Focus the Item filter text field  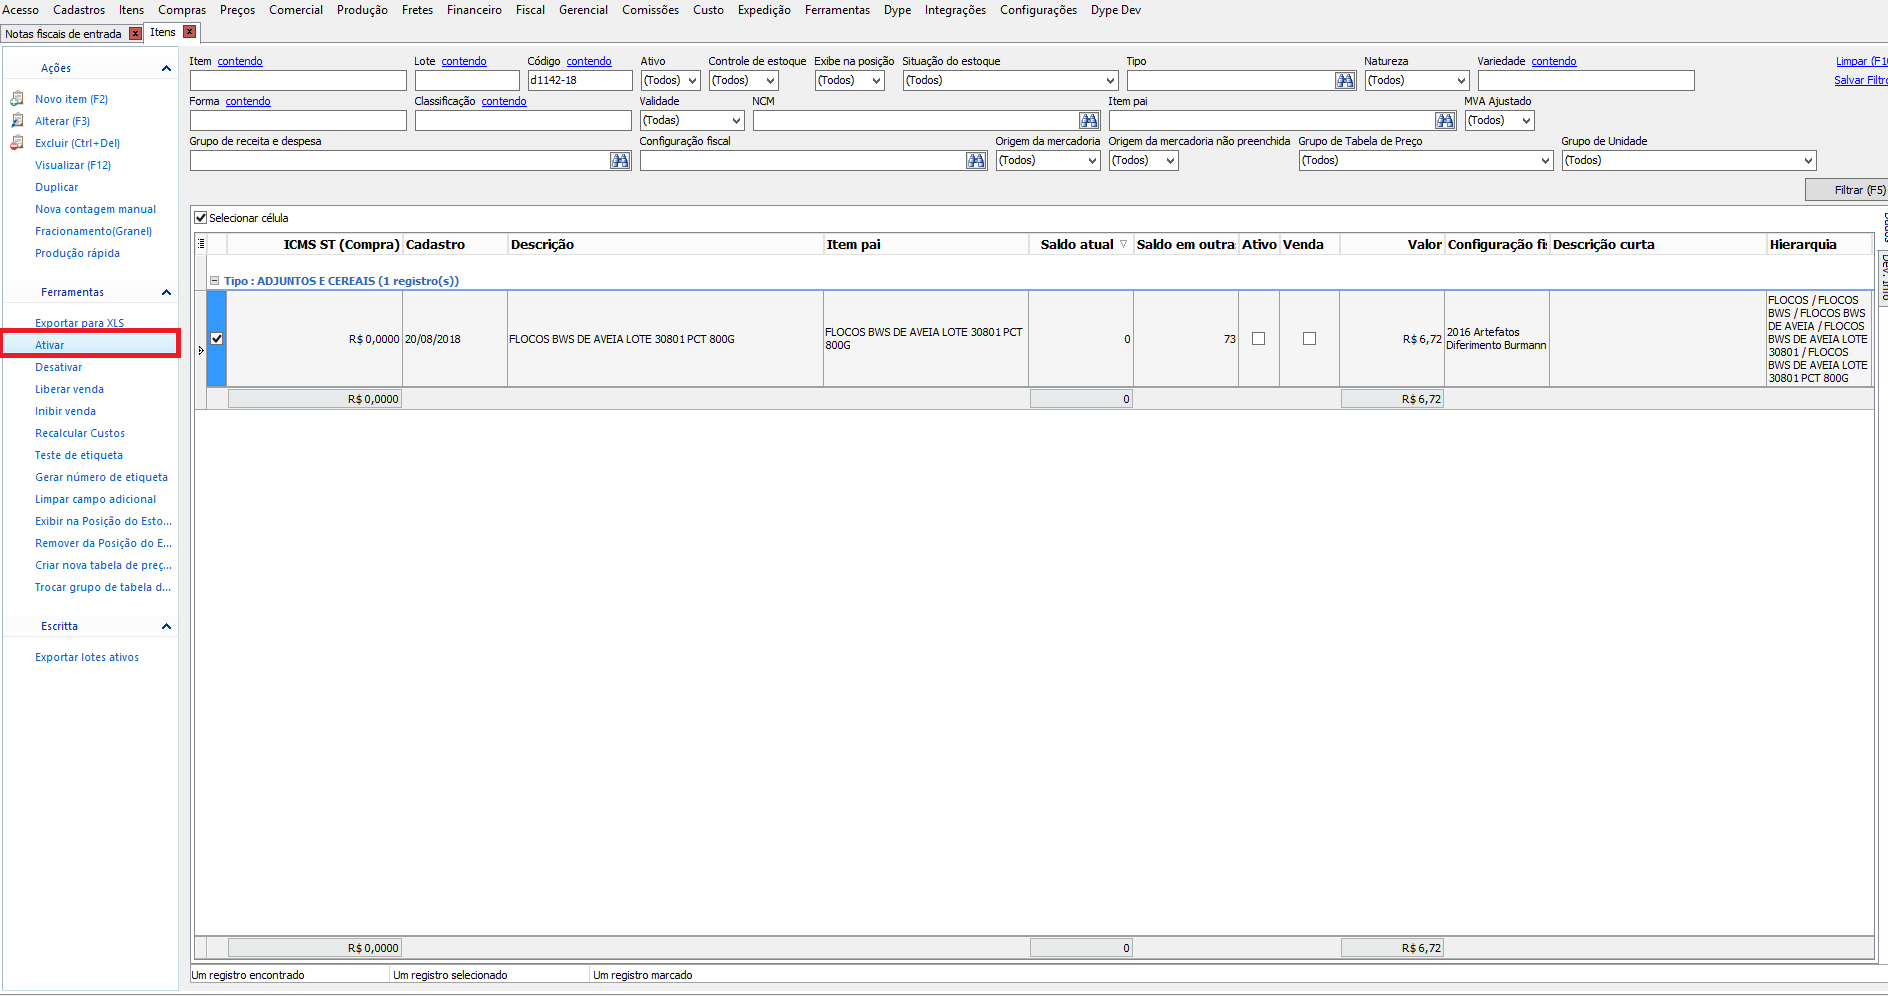point(298,80)
